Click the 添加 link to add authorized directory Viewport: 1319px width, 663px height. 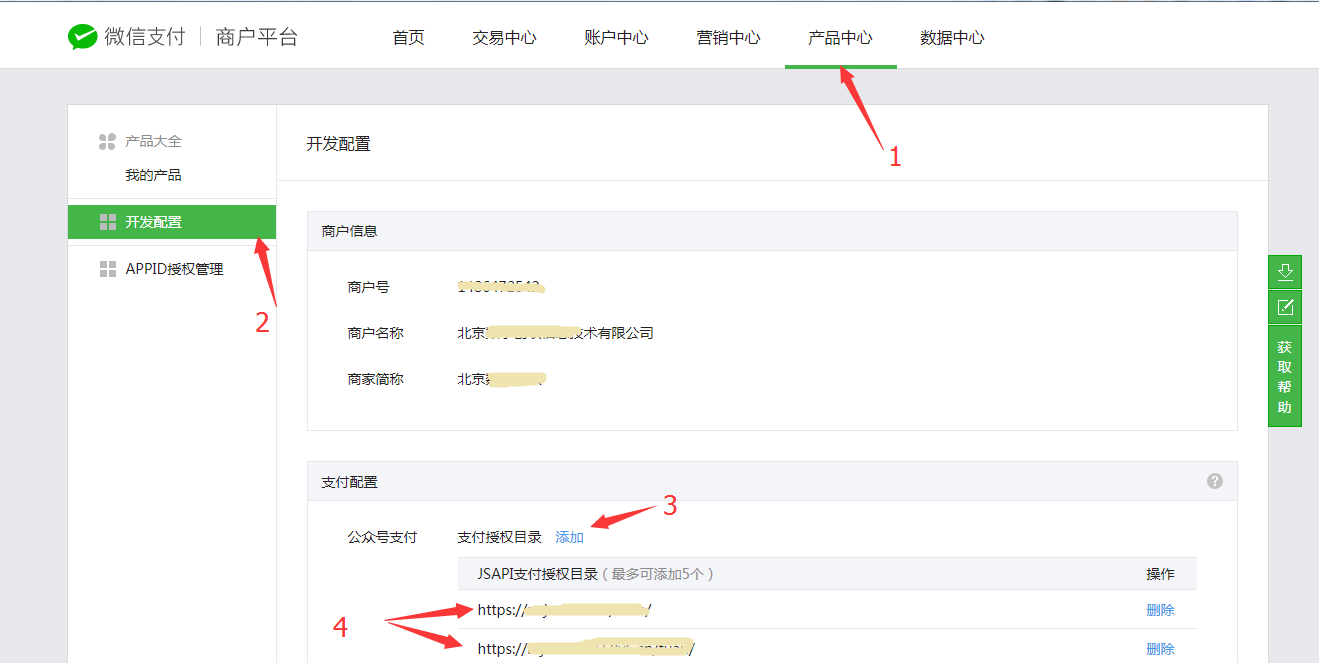pos(567,537)
